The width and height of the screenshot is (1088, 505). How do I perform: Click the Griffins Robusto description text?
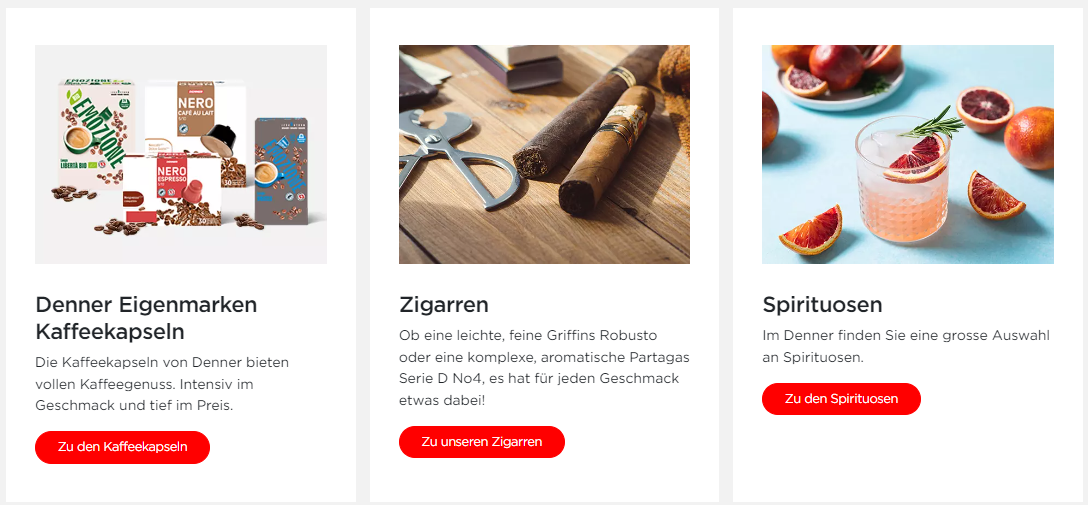[x=544, y=368]
